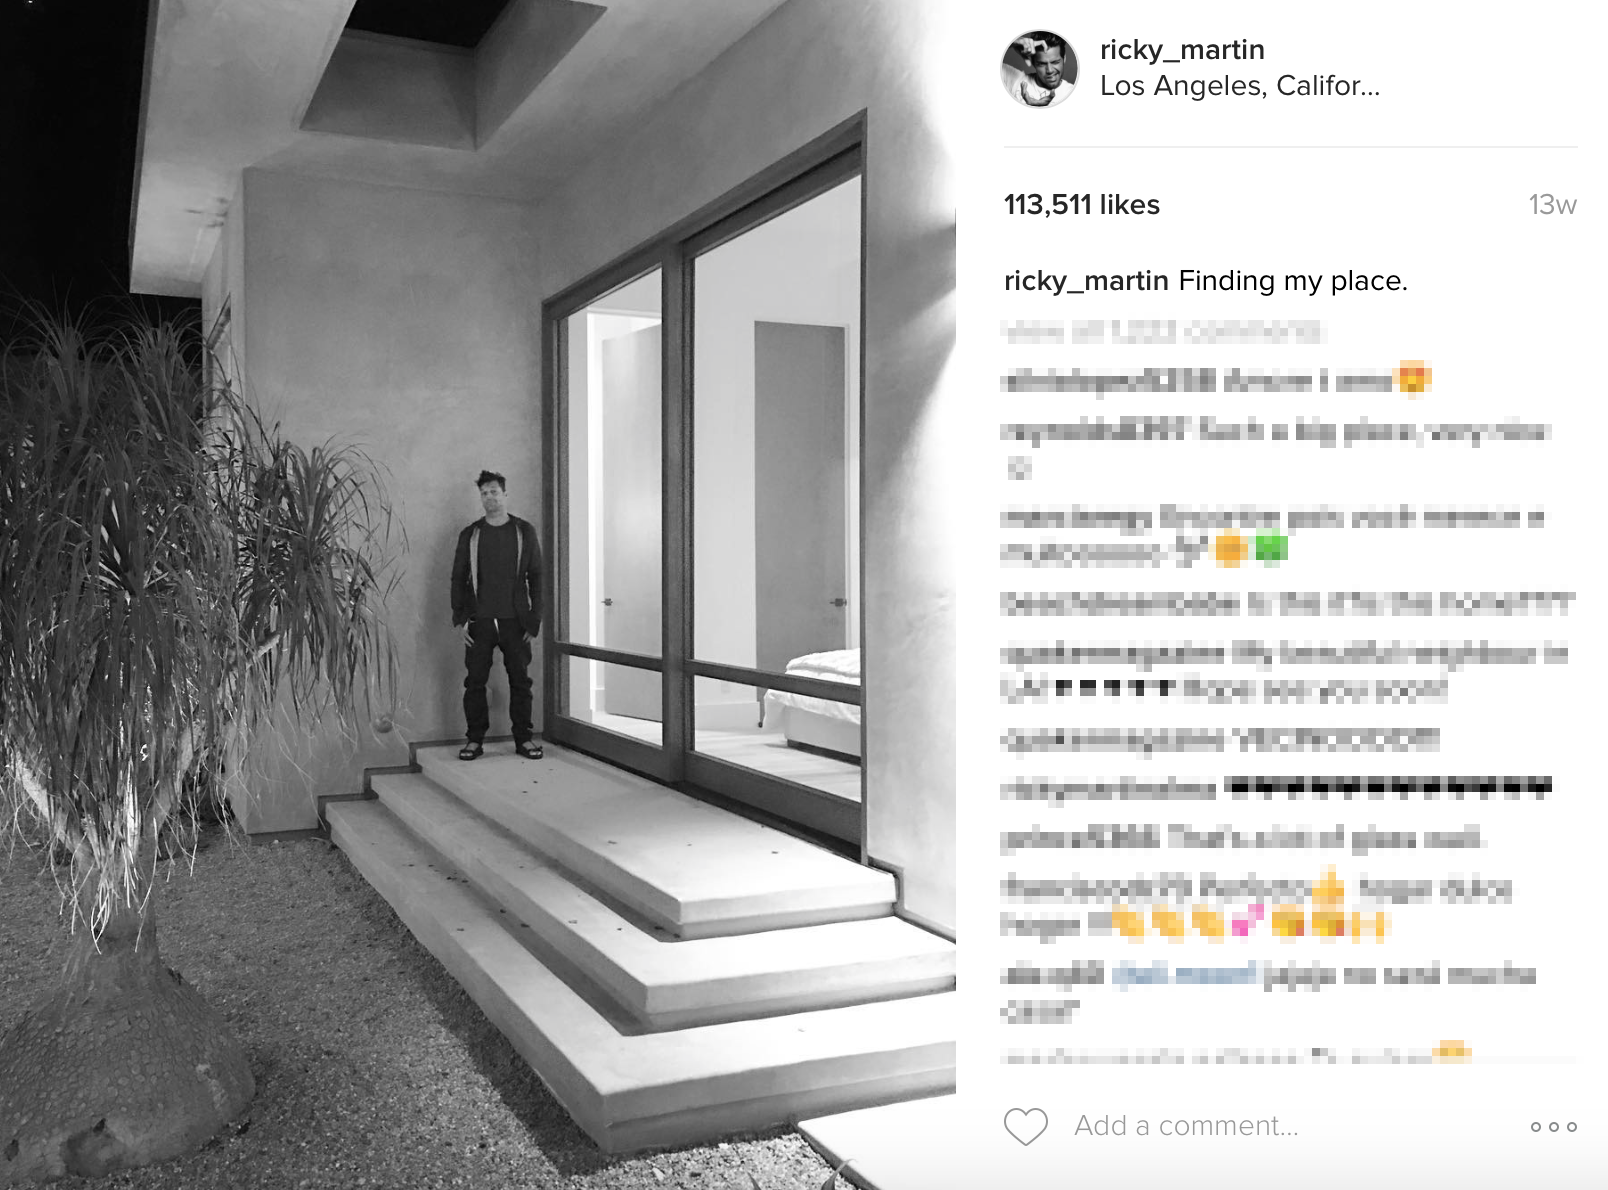Viewport: 1608px width, 1190px height.
Task: View who liked via 113,511 likes
Action: click(x=1082, y=205)
